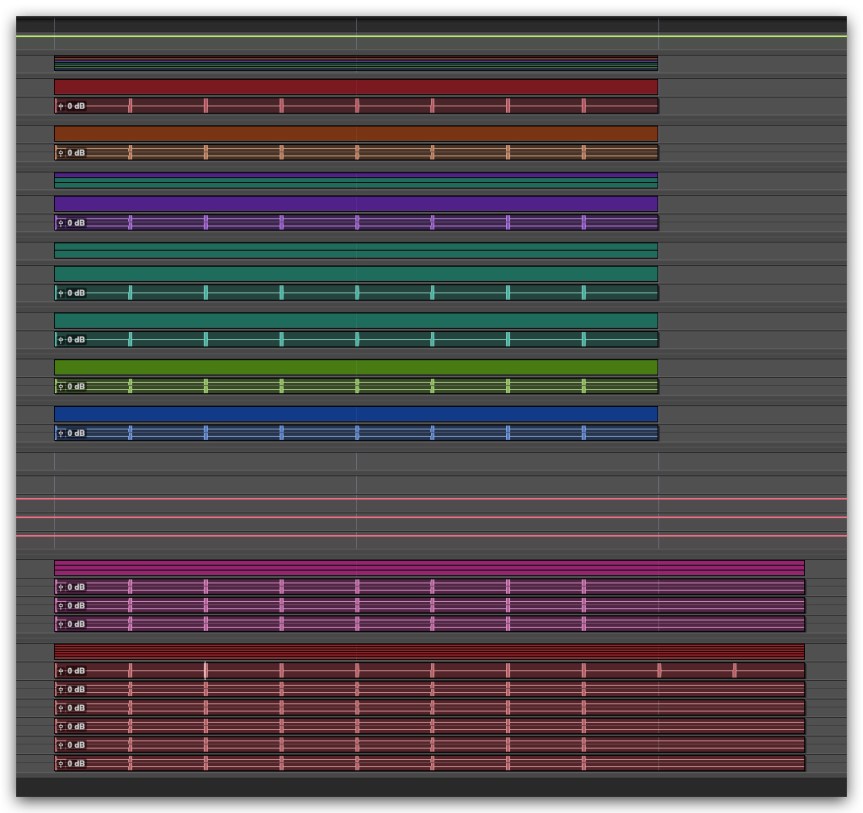This screenshot has width=863, height=813.
Task: Click the last breakpoint on the green clip gain line
Action: pyautogui.click(x=584, y=387)
